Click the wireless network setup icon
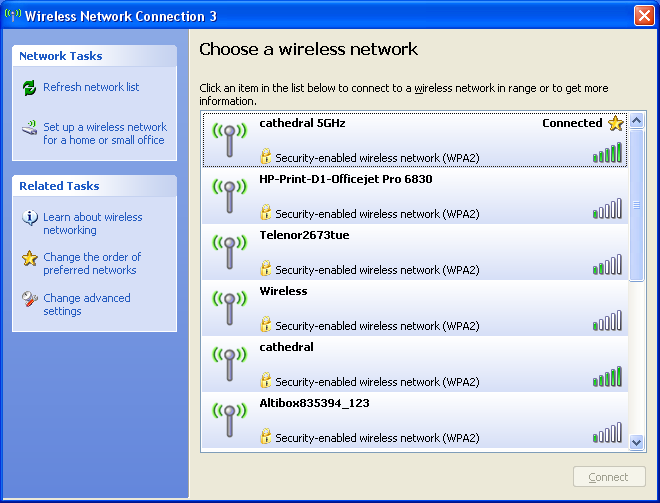The width and height of the screenshot is (660, 503). (x=29, y=128)
